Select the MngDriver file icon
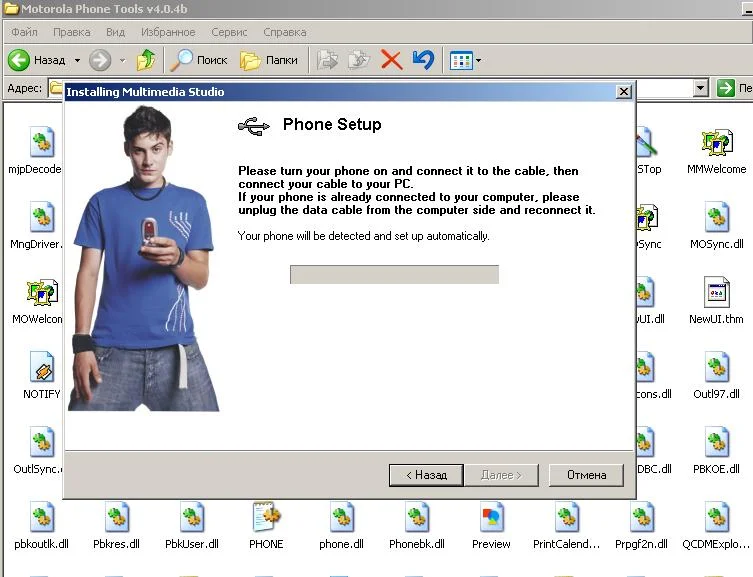 [42, 217]
